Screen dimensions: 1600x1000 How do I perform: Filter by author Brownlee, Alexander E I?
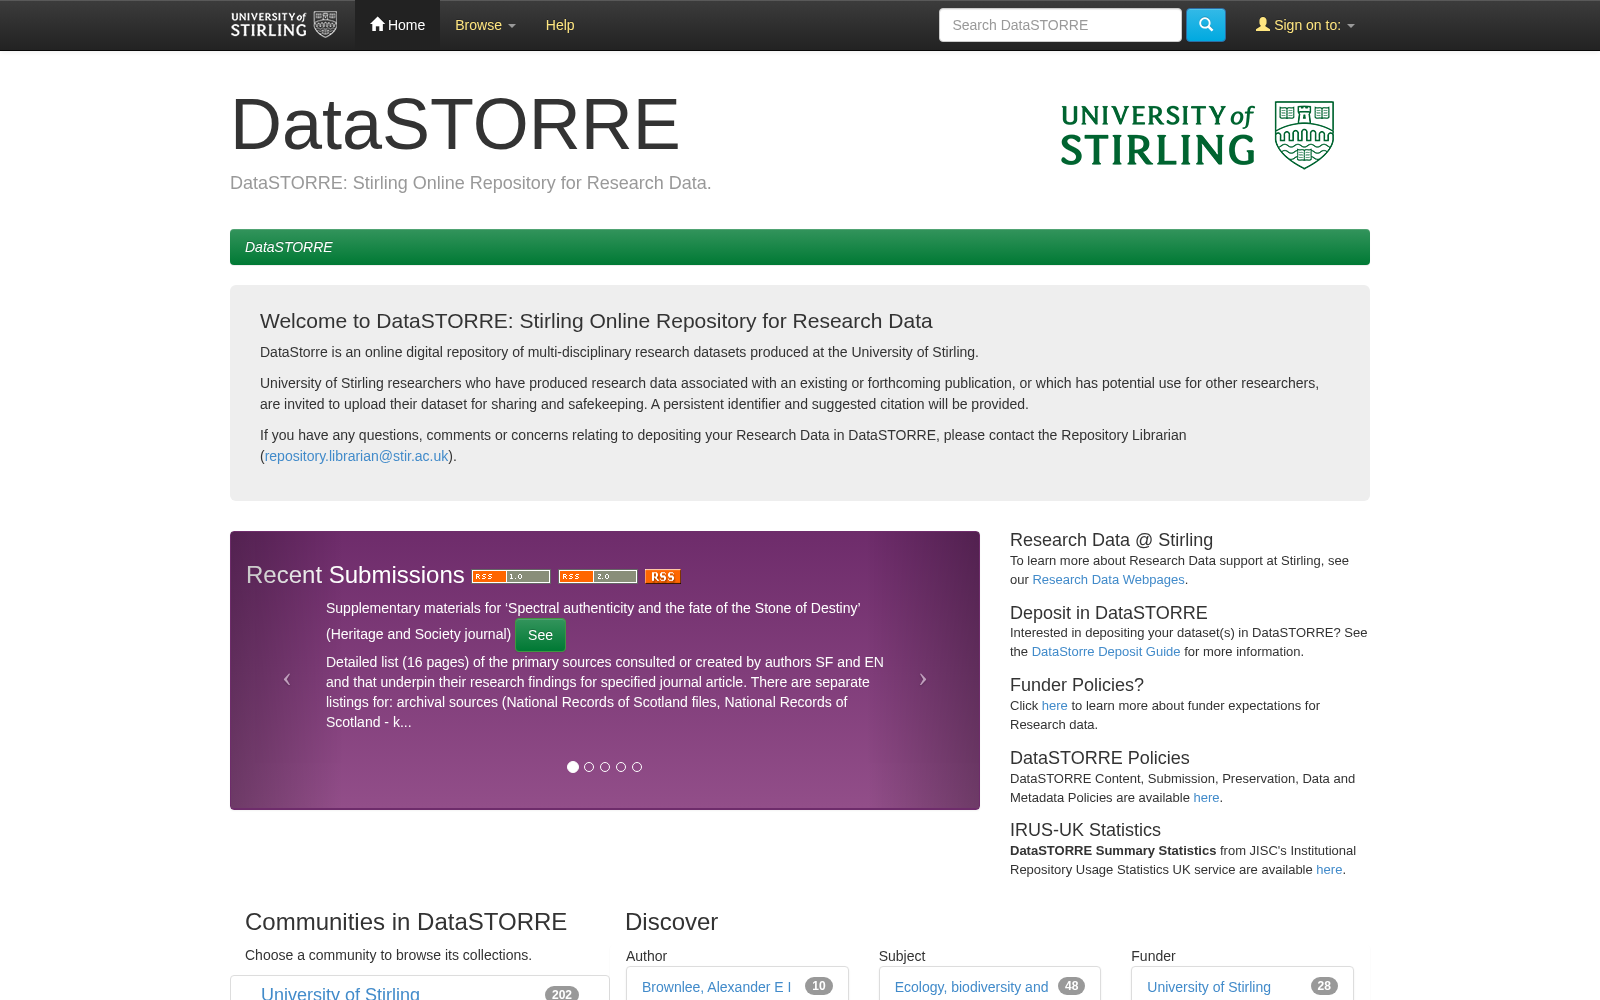(x=716, y=987)
